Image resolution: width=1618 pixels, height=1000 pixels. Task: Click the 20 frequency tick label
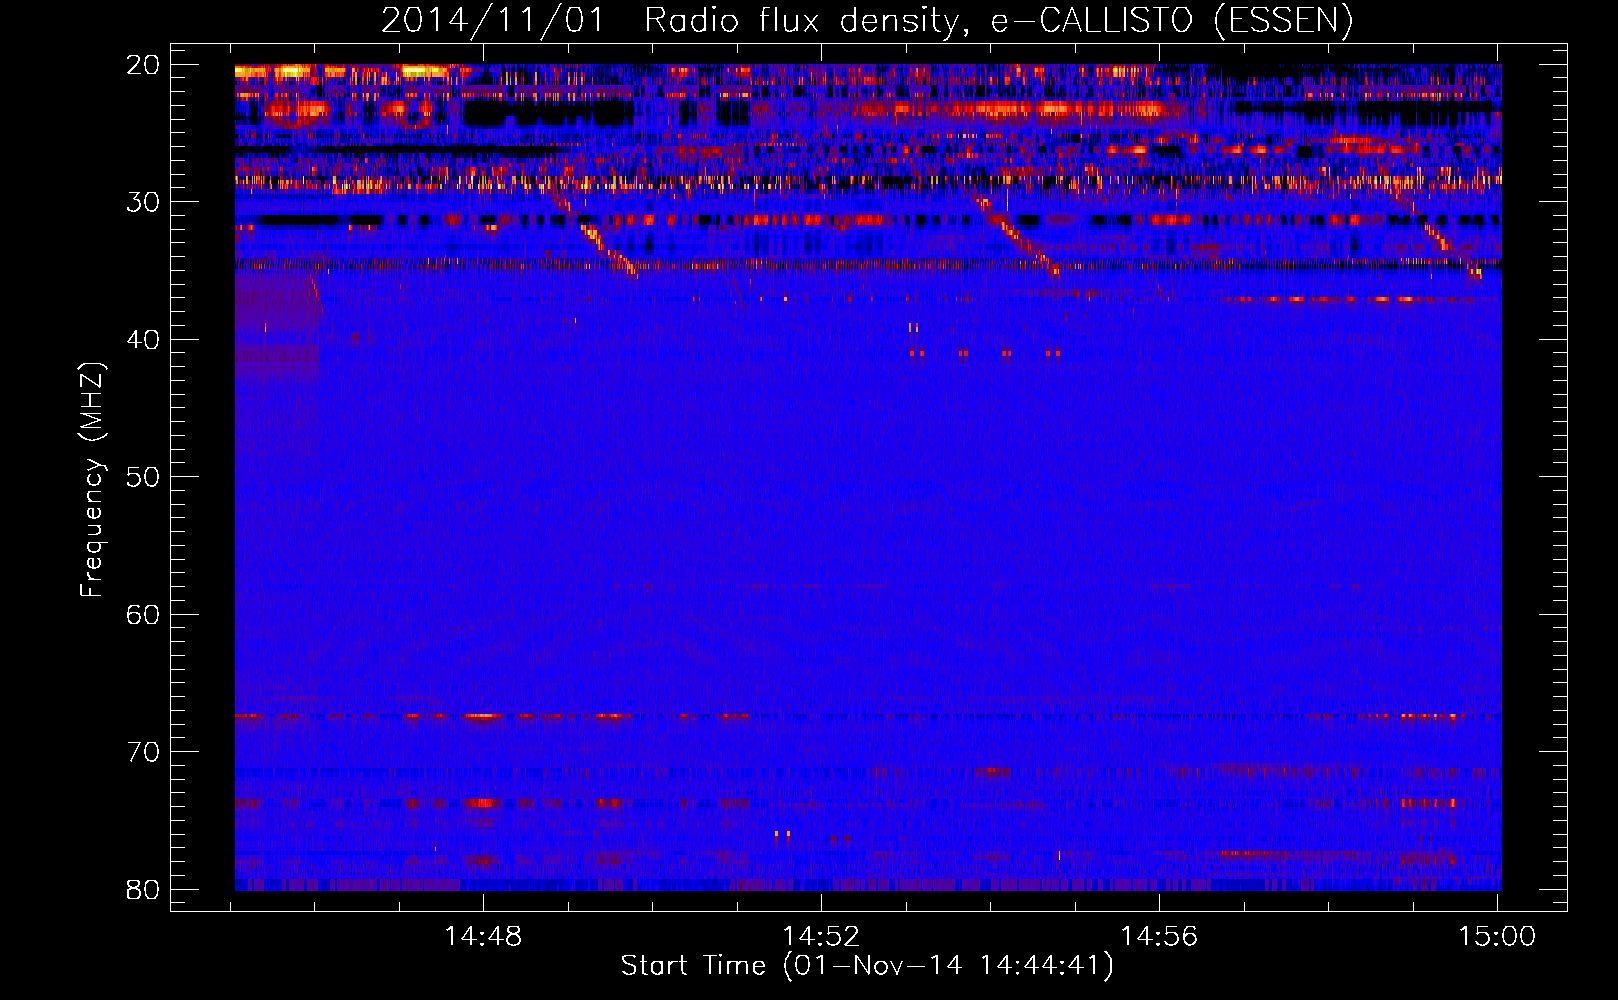tap(143, 65)
